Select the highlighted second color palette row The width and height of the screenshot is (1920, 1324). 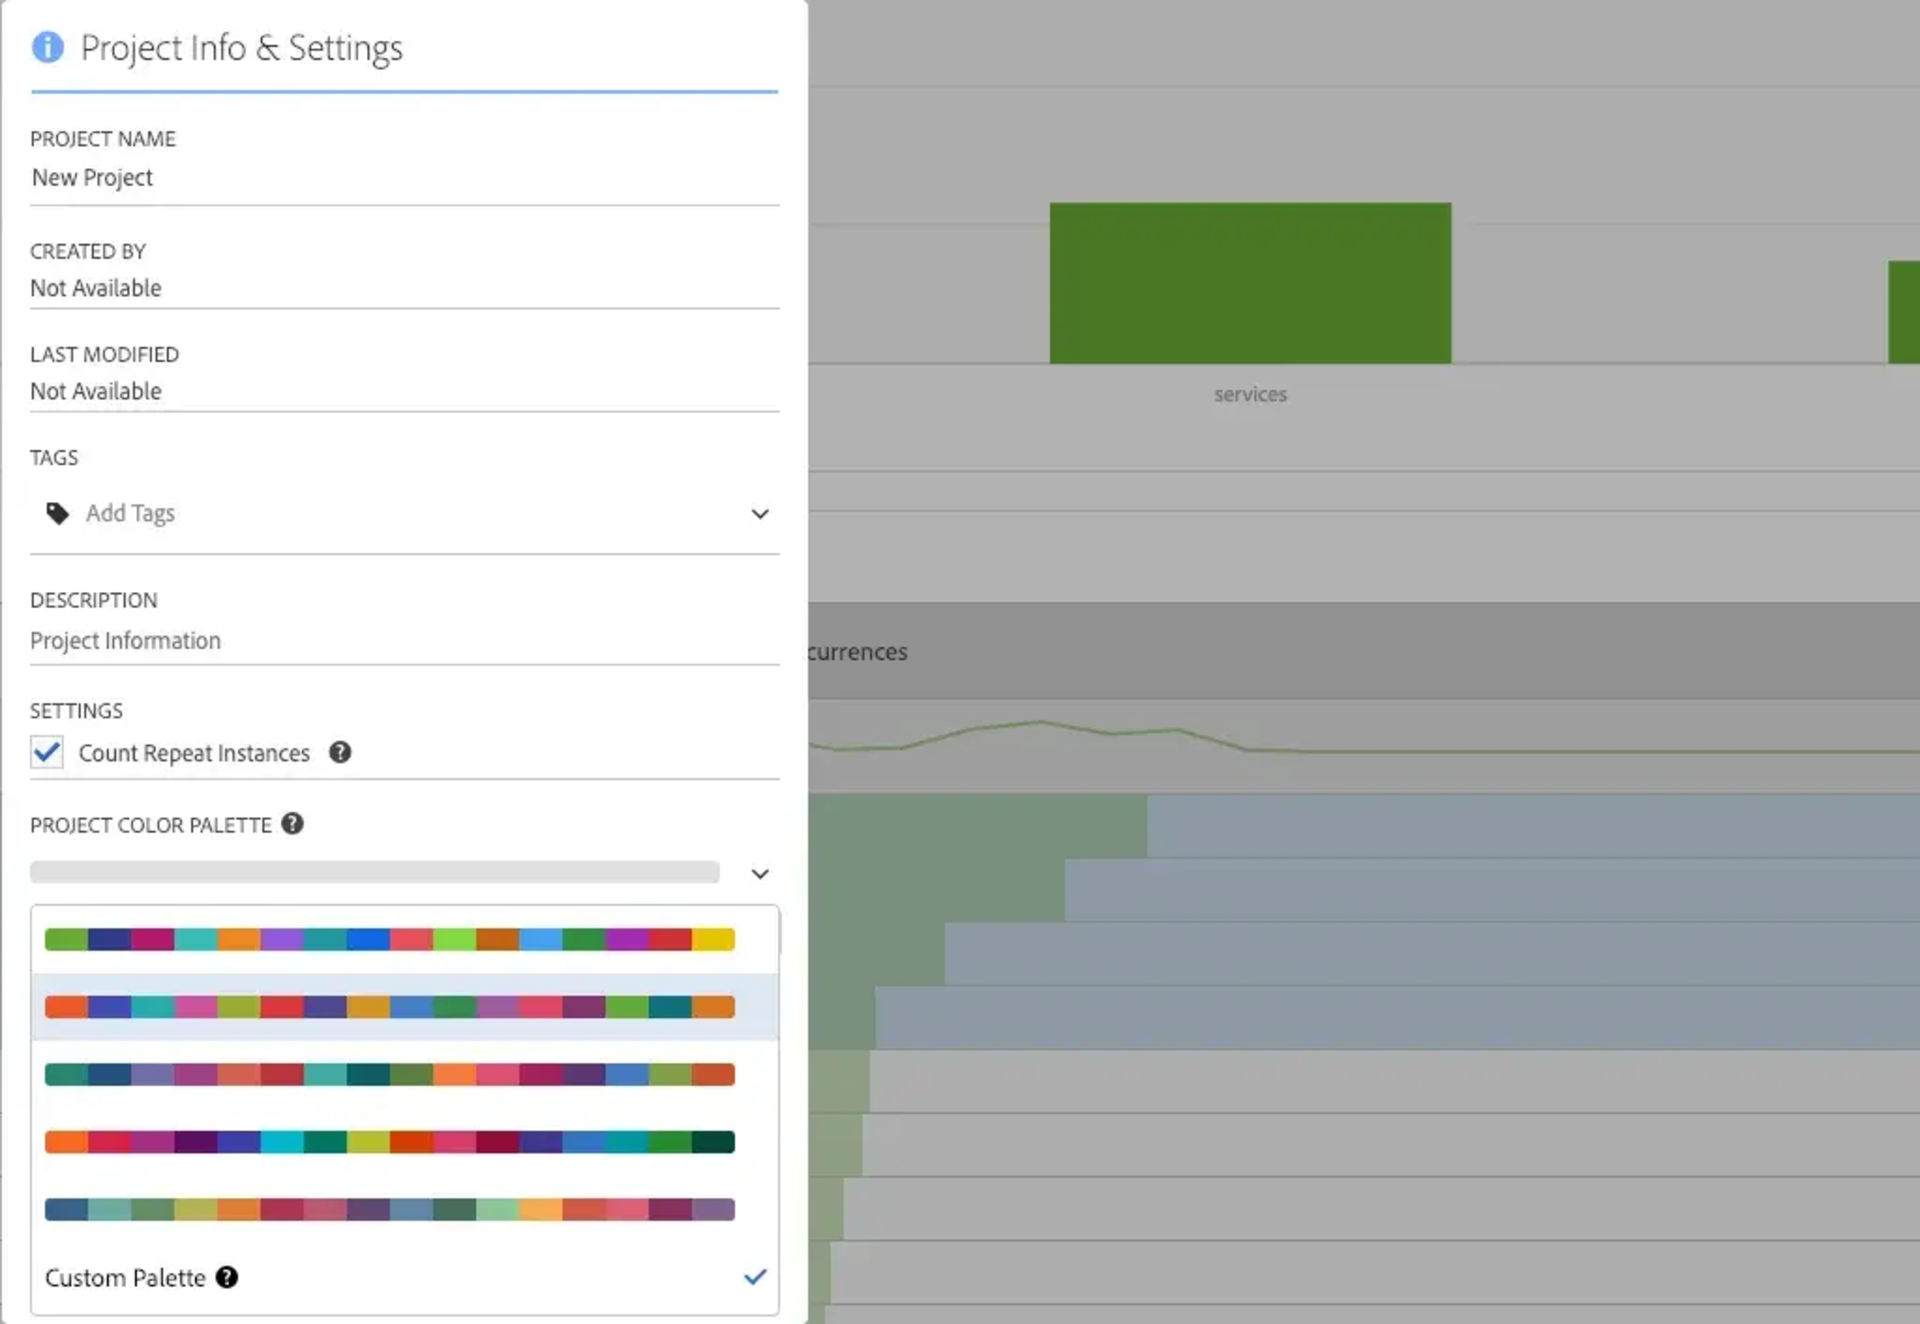tap(390, 1007)
